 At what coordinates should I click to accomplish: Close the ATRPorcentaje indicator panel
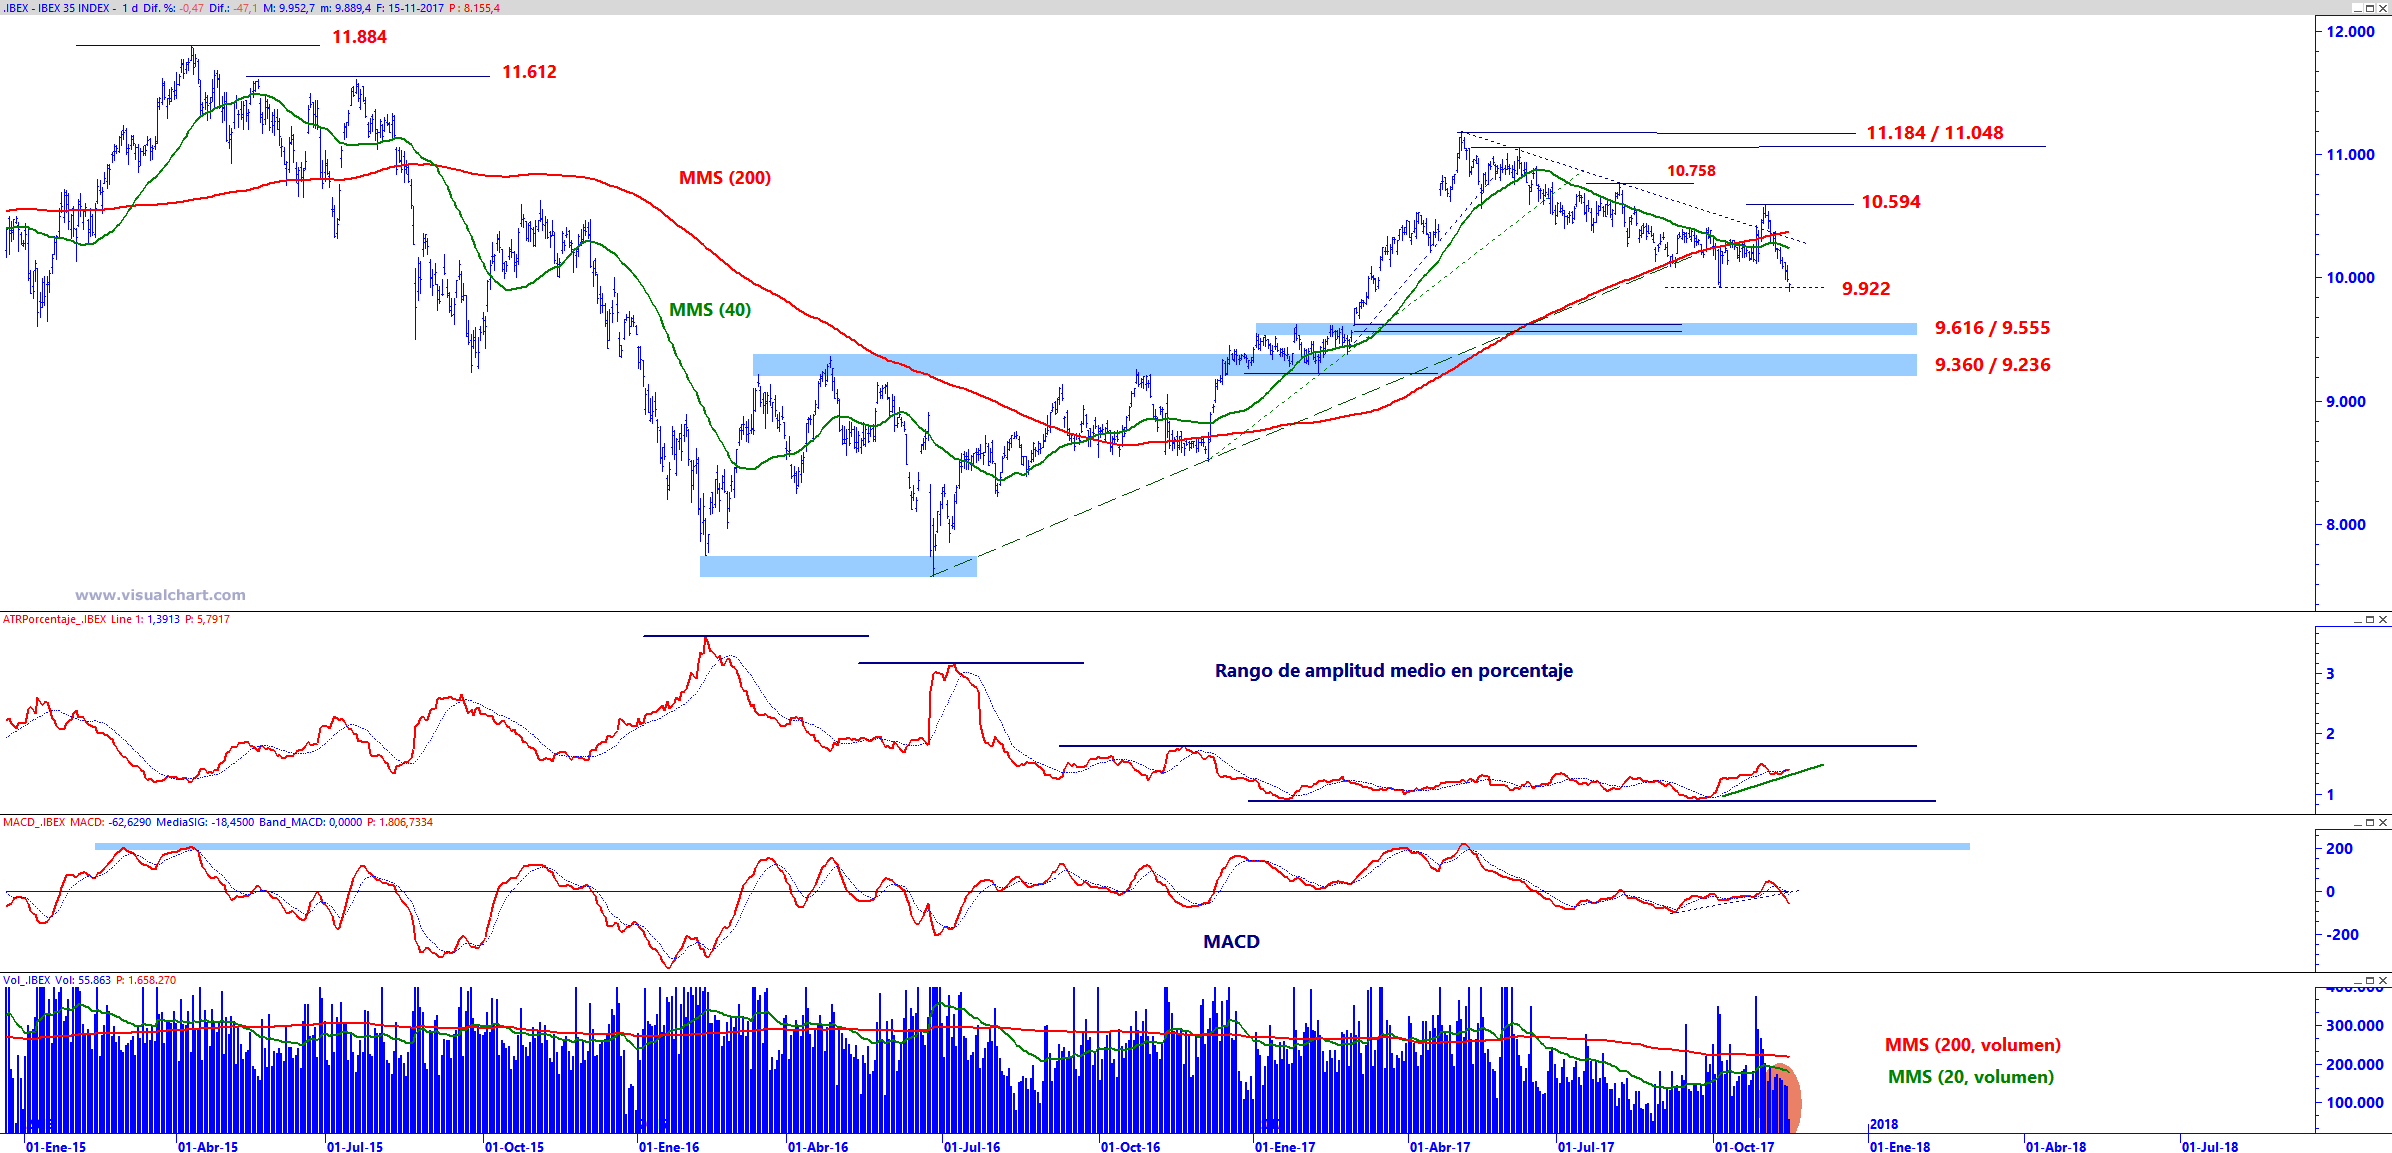(2382, 620)
